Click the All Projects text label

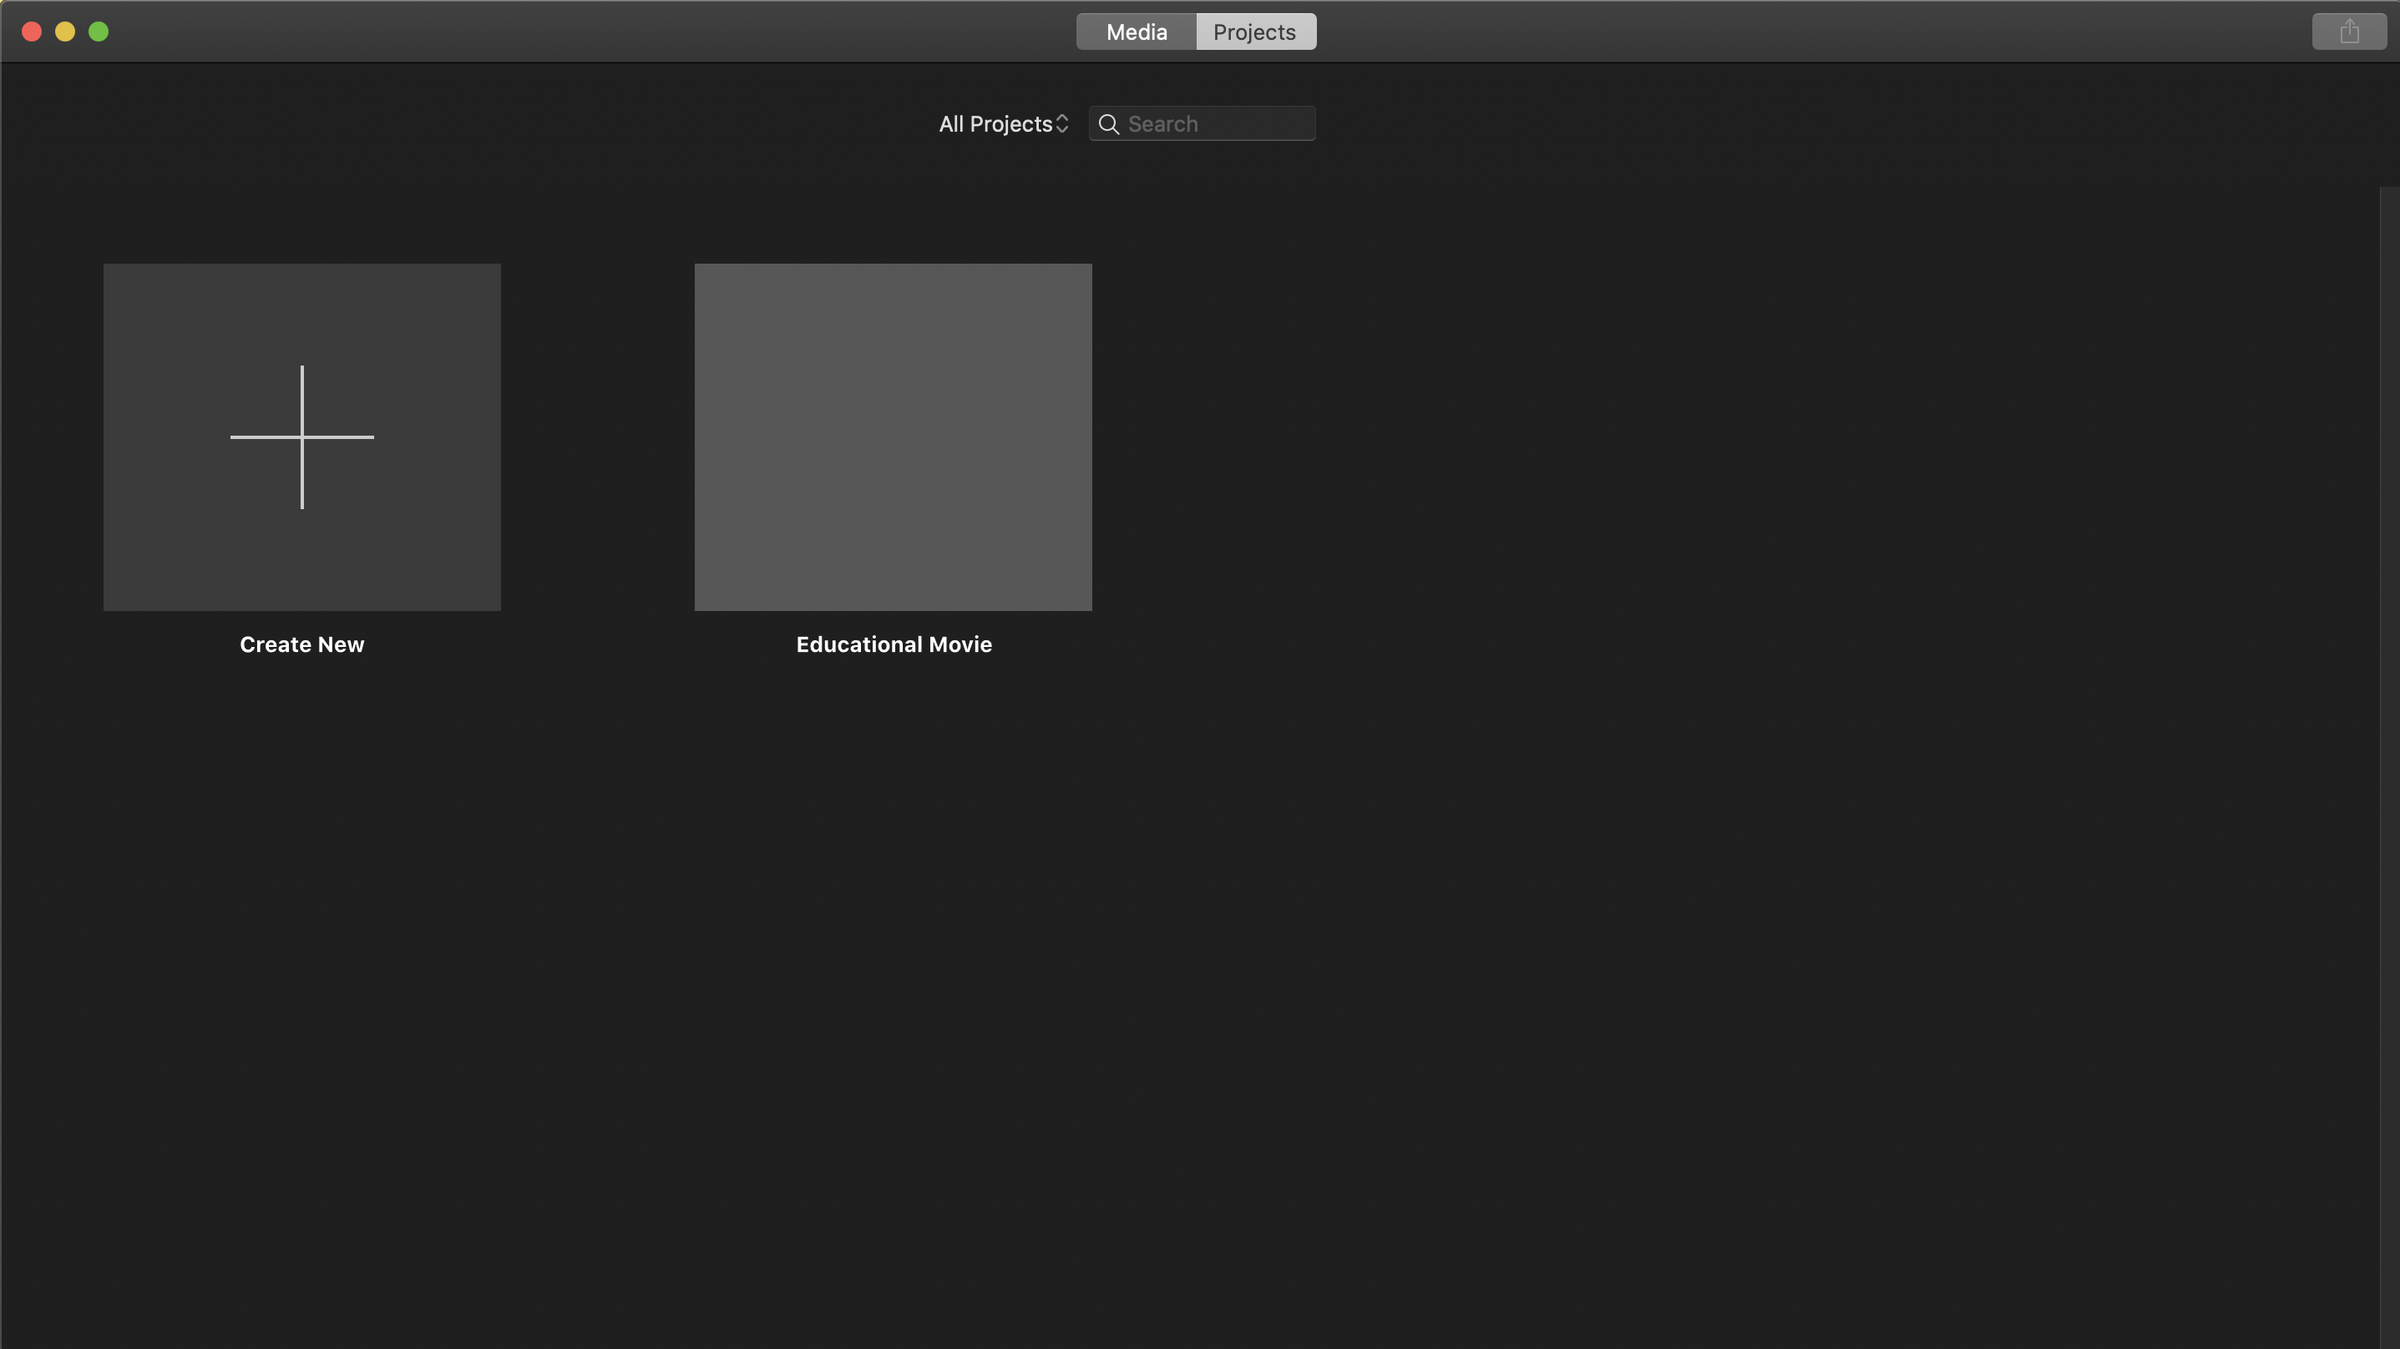995,124
